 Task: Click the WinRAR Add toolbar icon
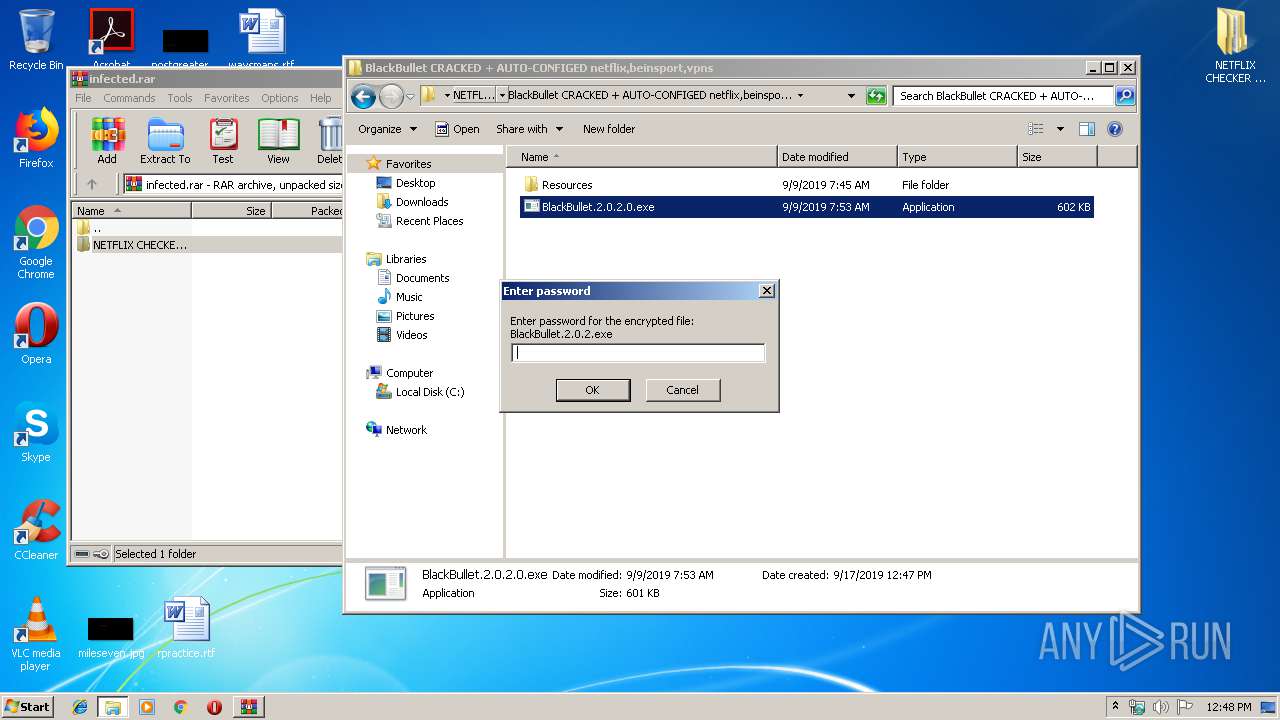(x=107, y=140)
